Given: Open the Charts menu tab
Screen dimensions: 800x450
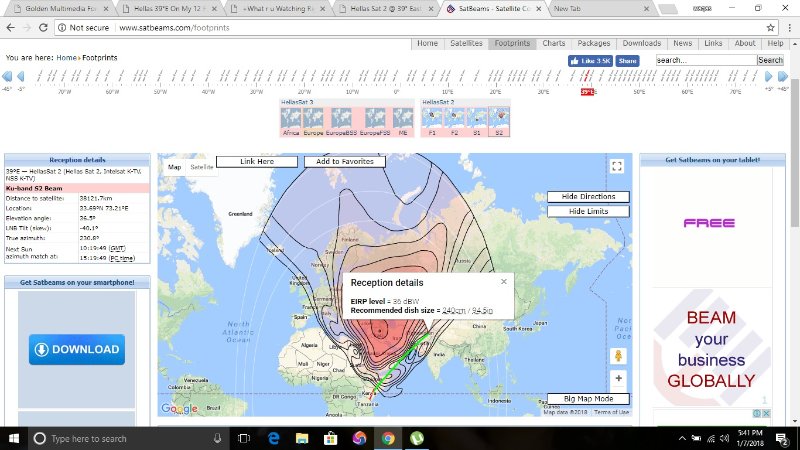Looking at the screenshot, I should (554, 44).
